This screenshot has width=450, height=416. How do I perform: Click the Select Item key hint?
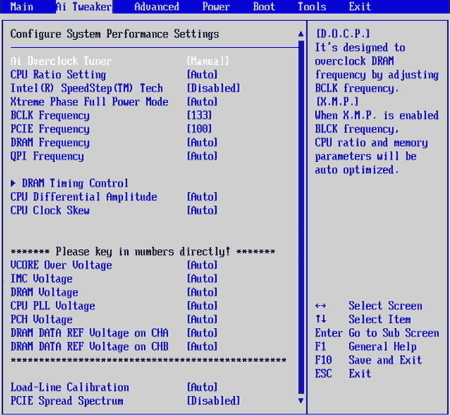(x=363, y=320)
